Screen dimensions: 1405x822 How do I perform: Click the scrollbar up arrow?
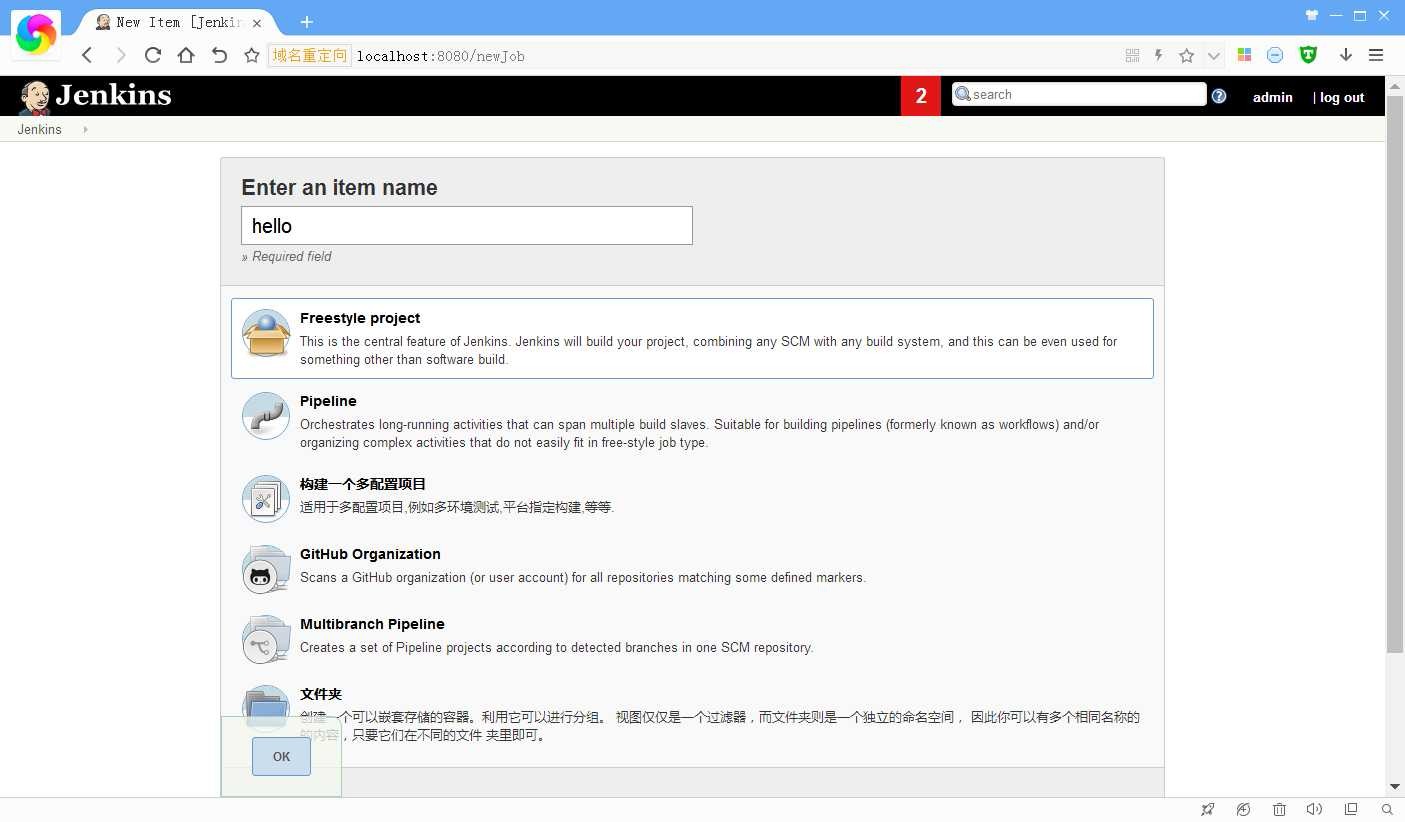click(1395, 85)
